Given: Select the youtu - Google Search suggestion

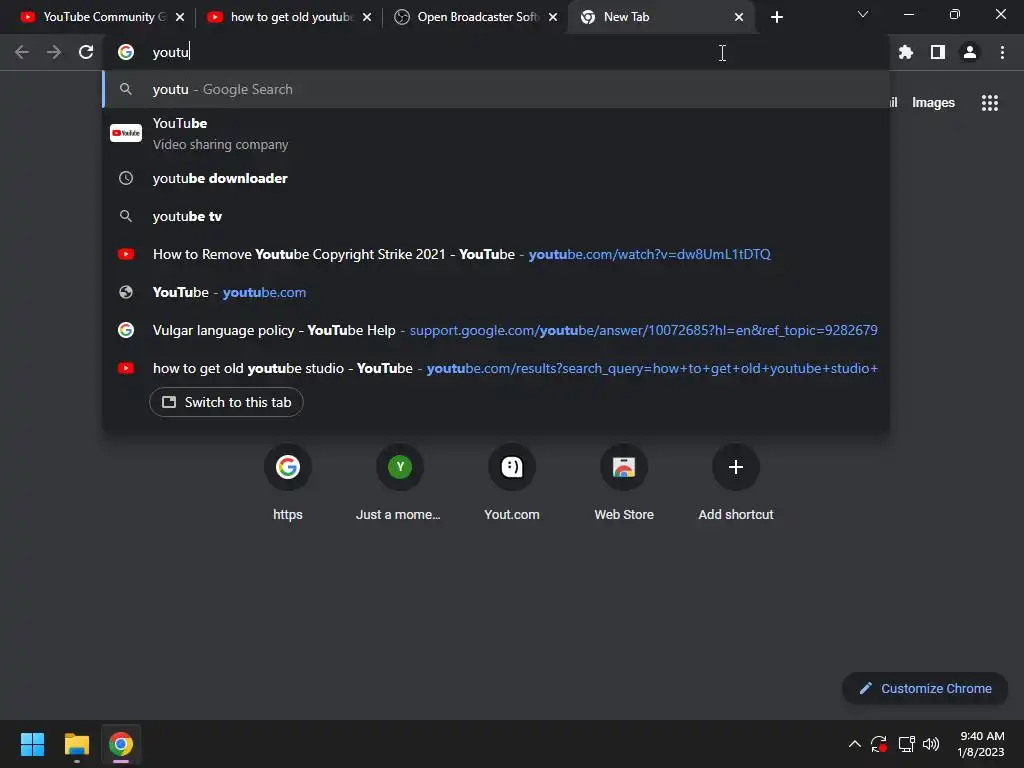Looking at the screenshot, I should tap(496, 89).
